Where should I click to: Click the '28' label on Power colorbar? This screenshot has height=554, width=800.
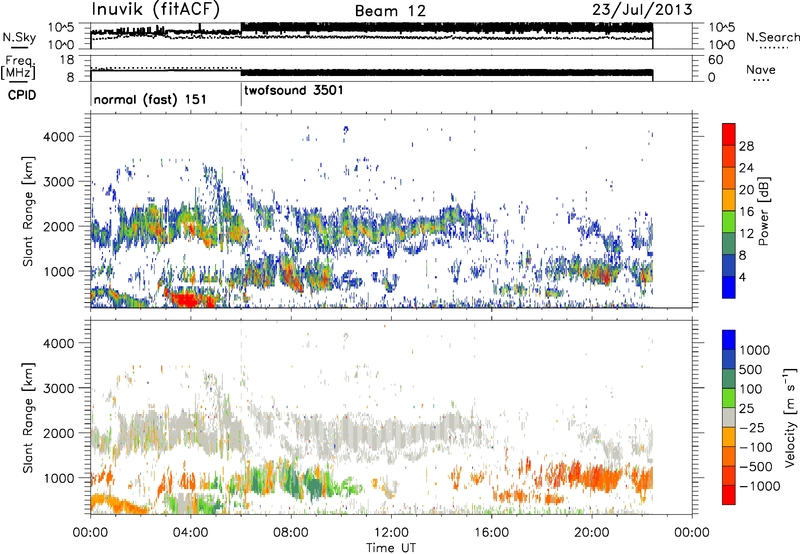tap(746, 146)
